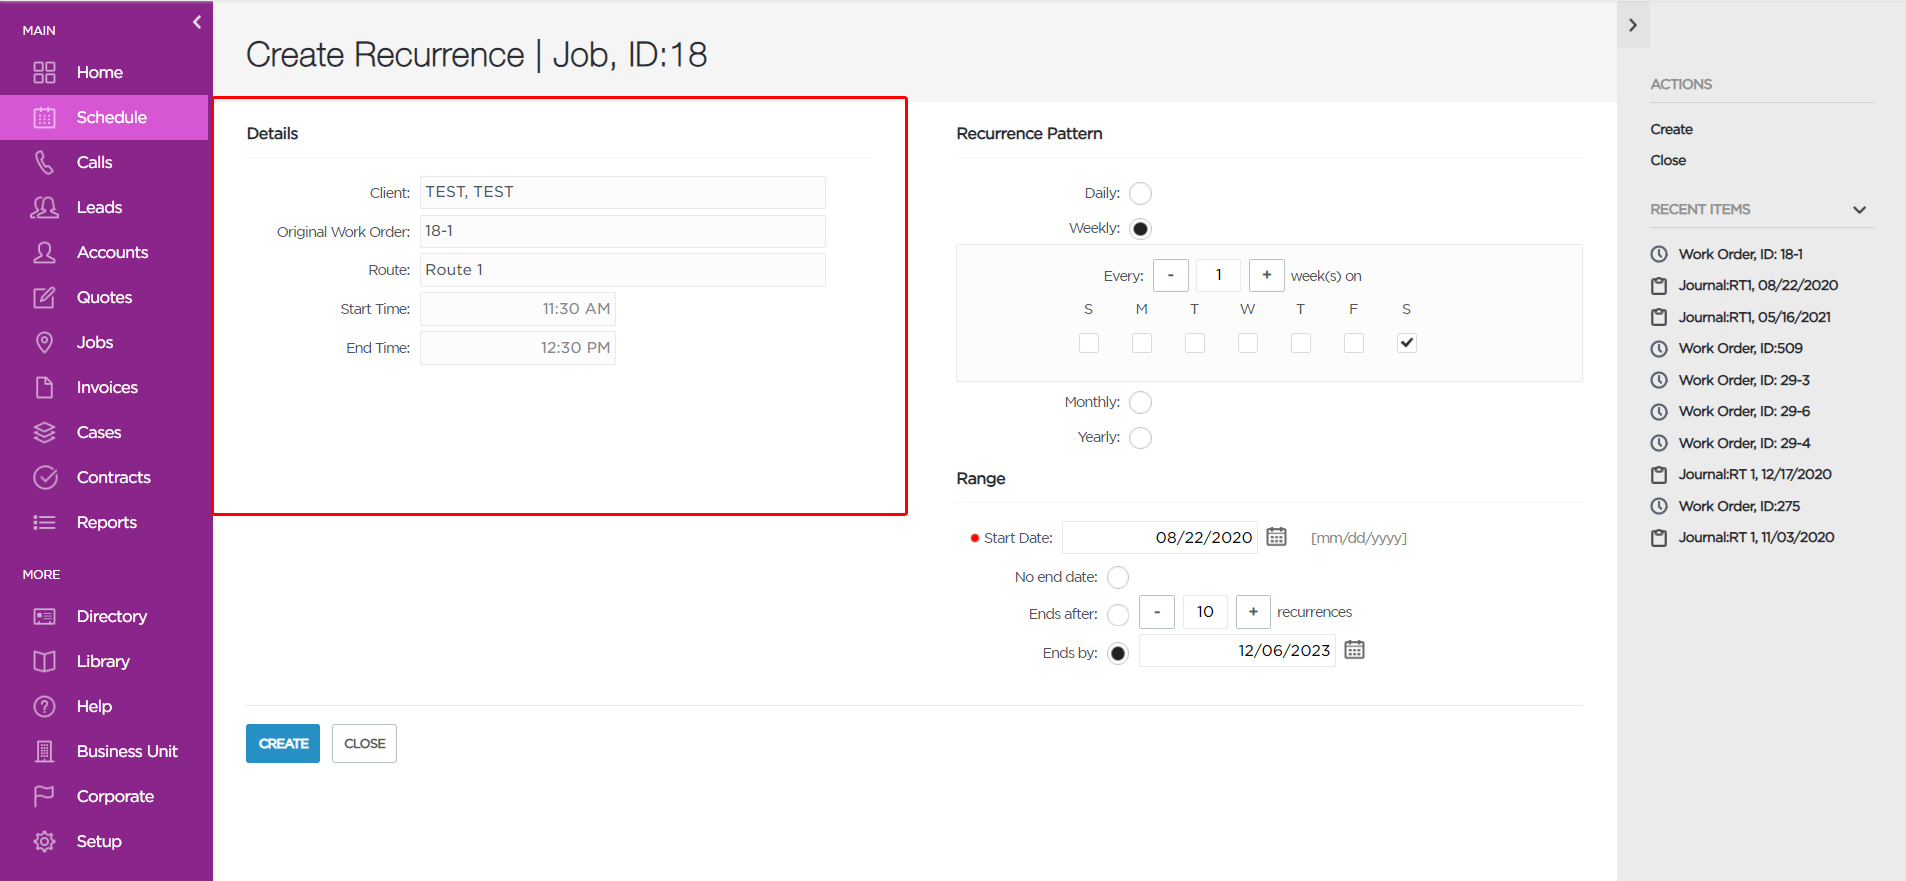Select the No end date radio button

click(x=1118, y=577)
